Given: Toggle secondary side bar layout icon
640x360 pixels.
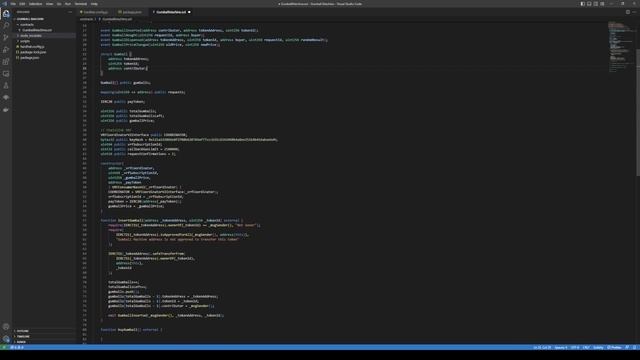Looking at the screenshot, I should [x=596, y=4].
